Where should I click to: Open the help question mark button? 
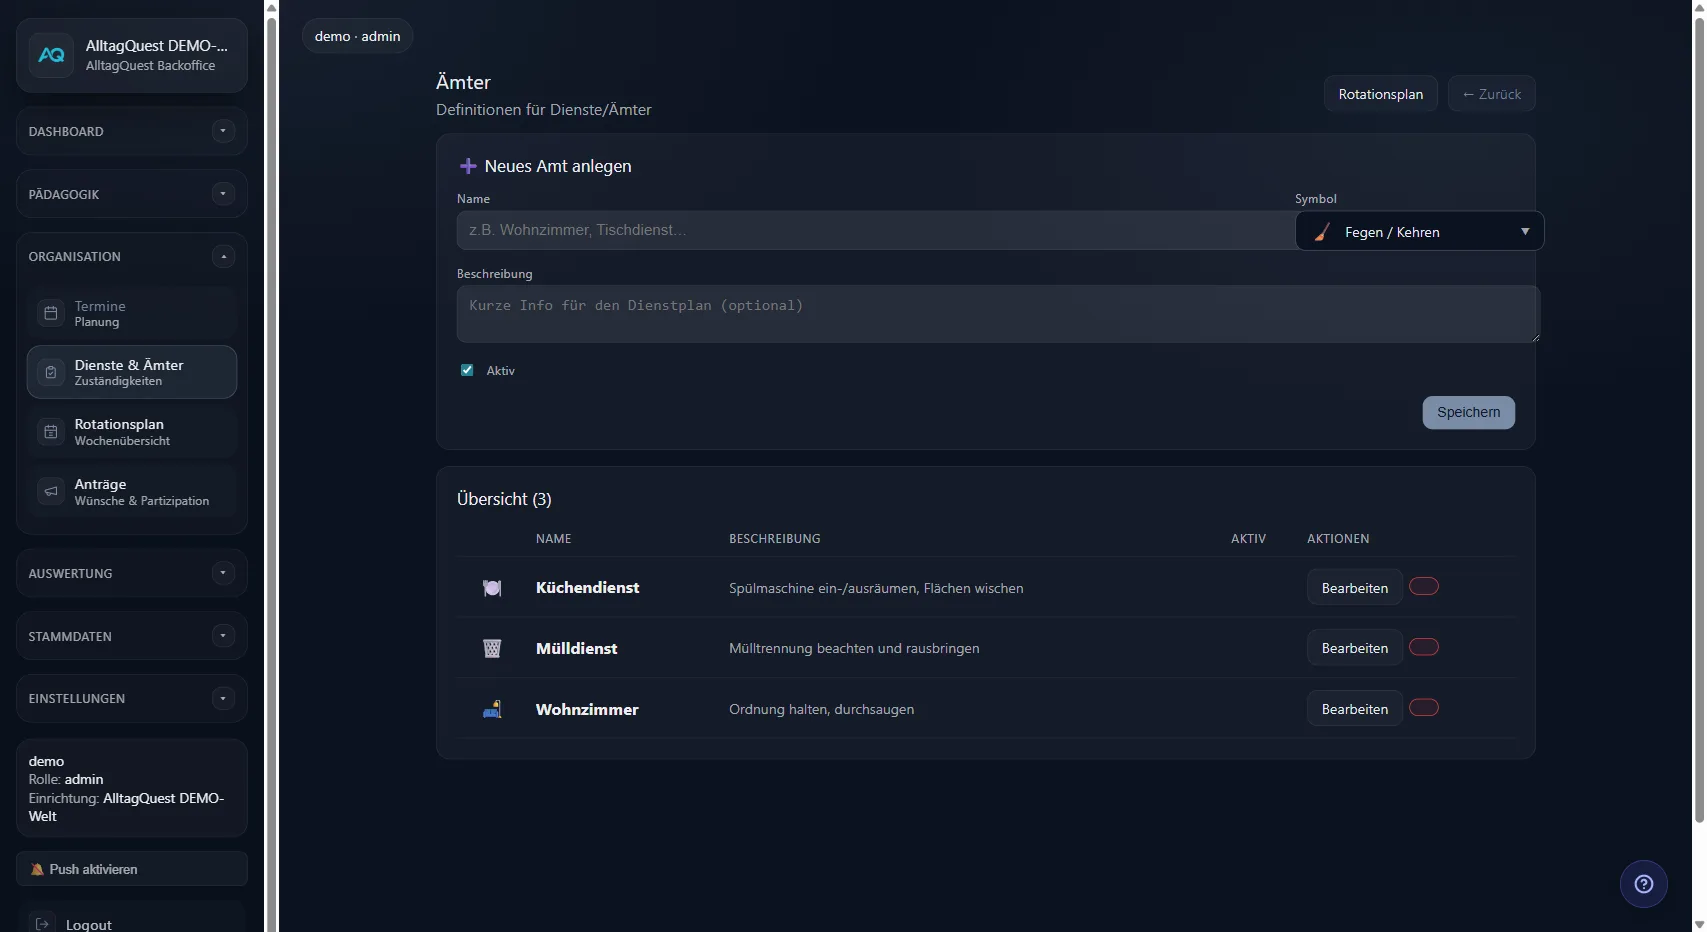[1643, 884]
